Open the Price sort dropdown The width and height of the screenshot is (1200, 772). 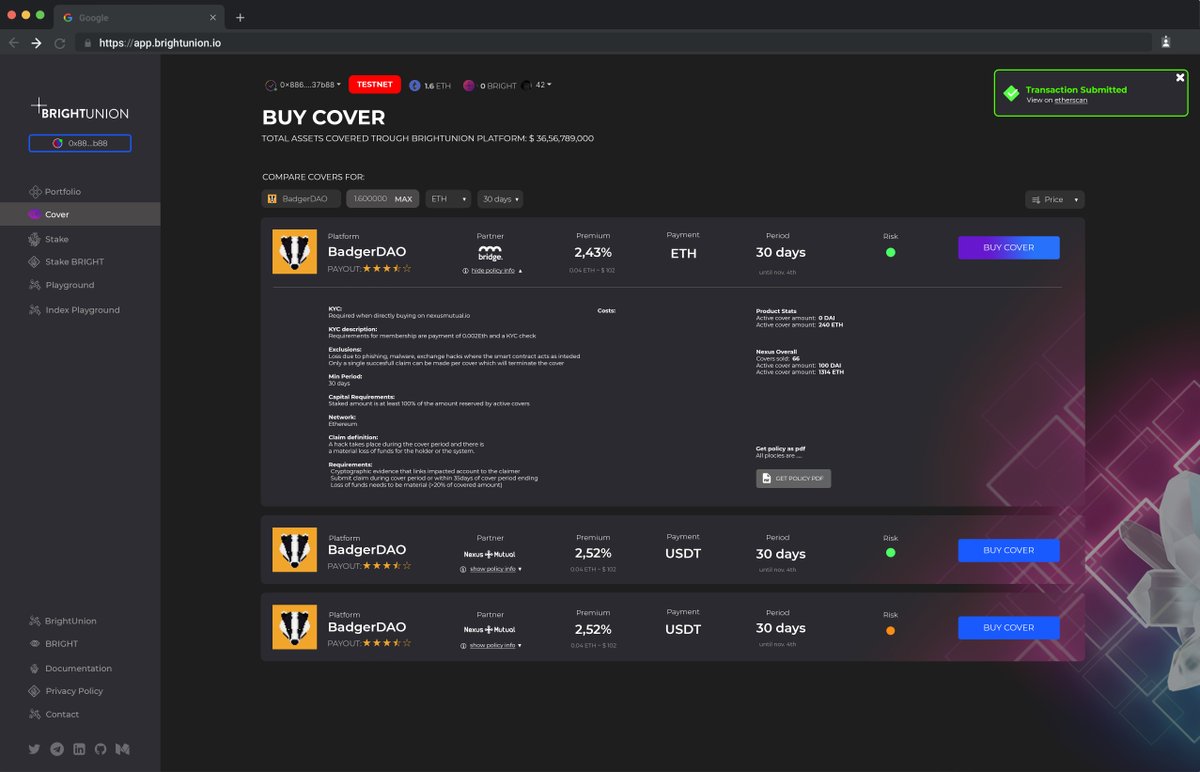1055,200
